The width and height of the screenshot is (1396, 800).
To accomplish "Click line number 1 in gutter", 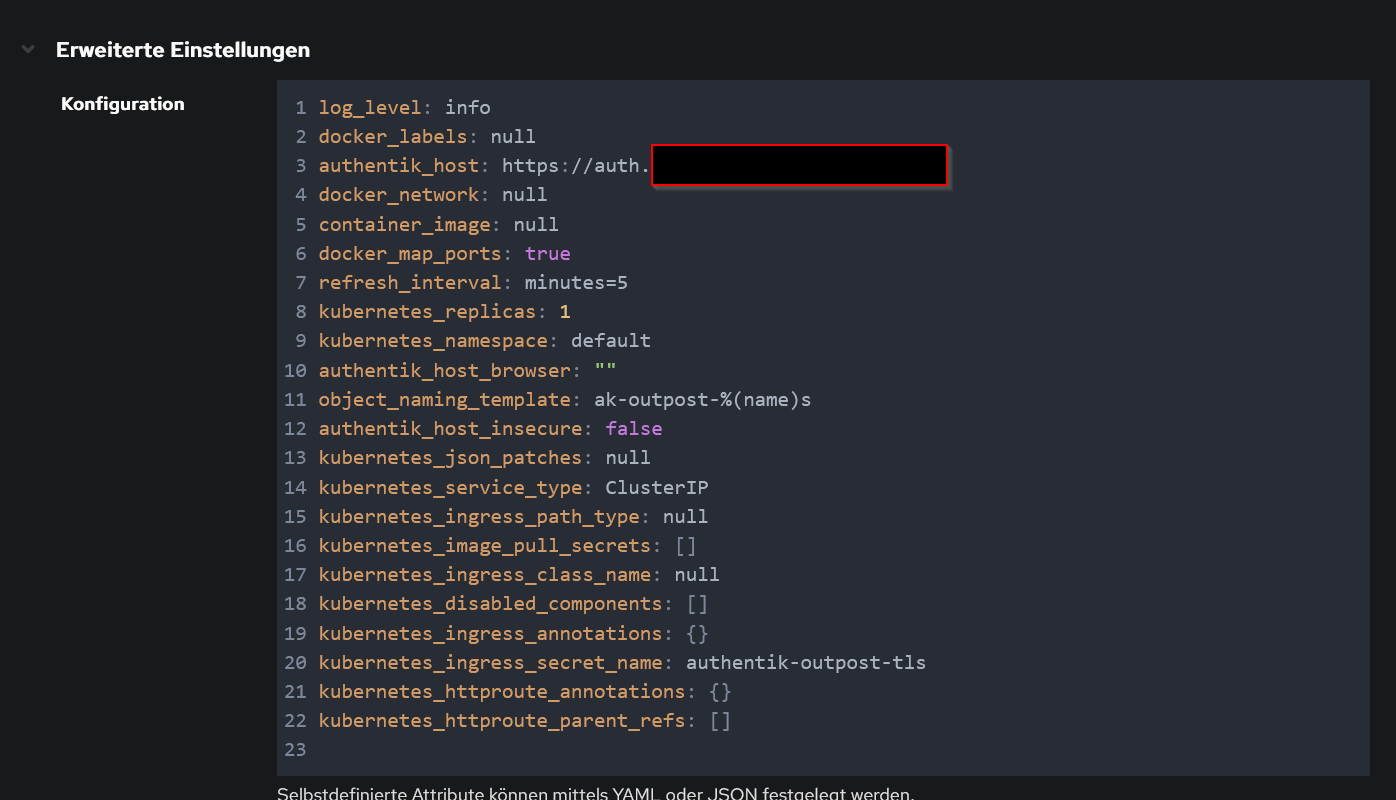I will (x=300, y=107).
